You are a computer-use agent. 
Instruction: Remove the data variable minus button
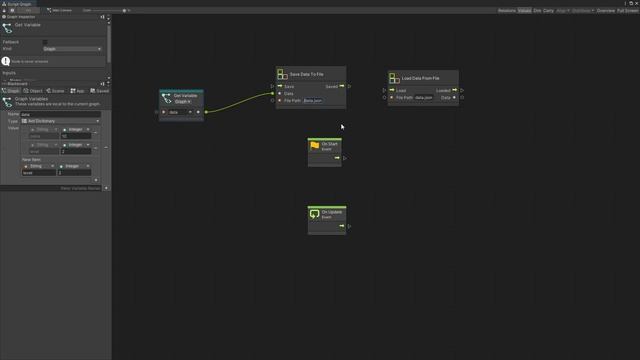pos(106,147)
